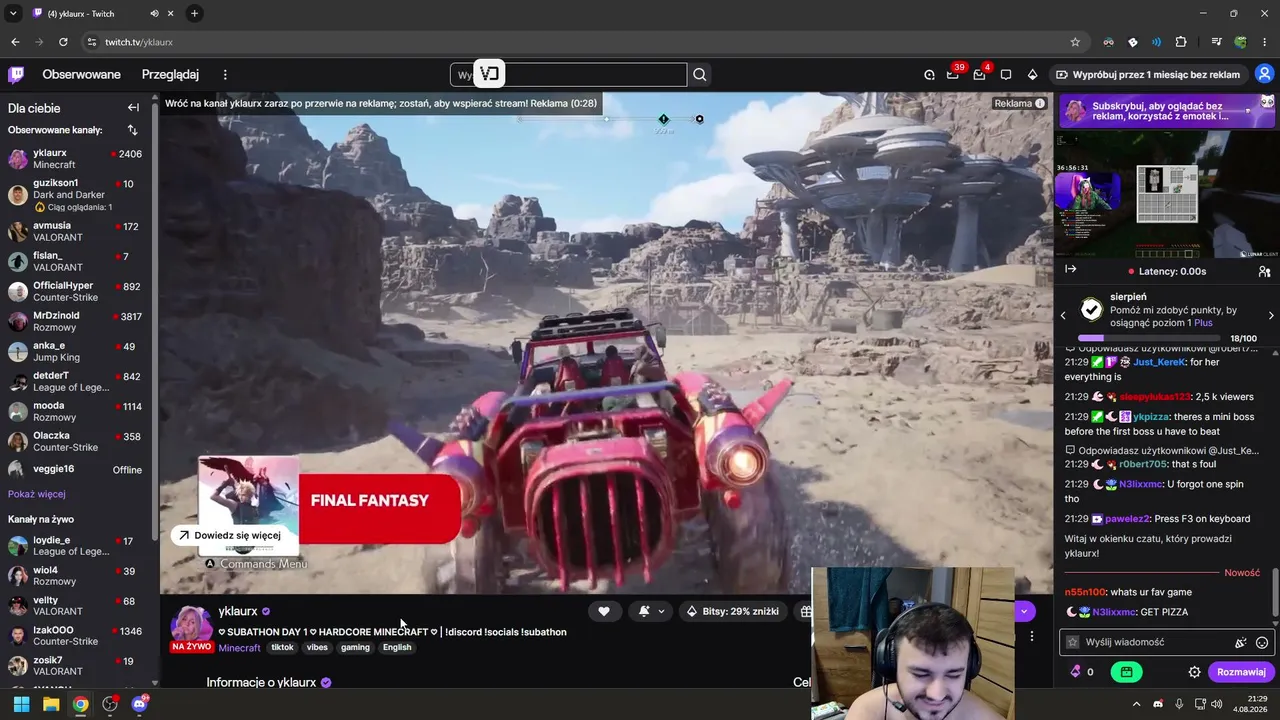Image resolution: width=1280 pixels, height=720 pixels.
Task: Toggle follow with the heart button
Action: 604,611
